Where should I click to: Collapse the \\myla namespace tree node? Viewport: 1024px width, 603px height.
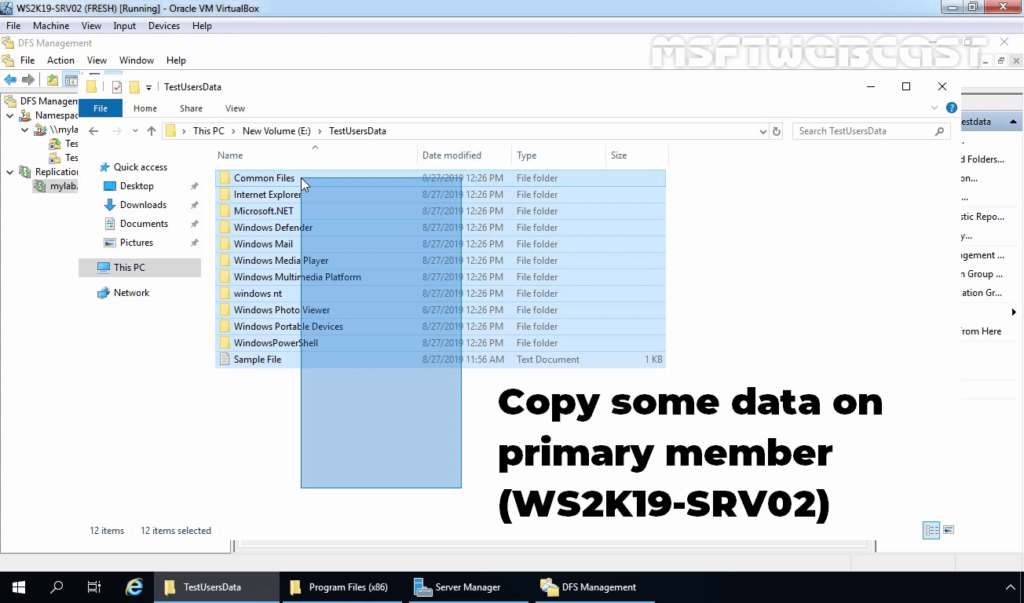25,129
